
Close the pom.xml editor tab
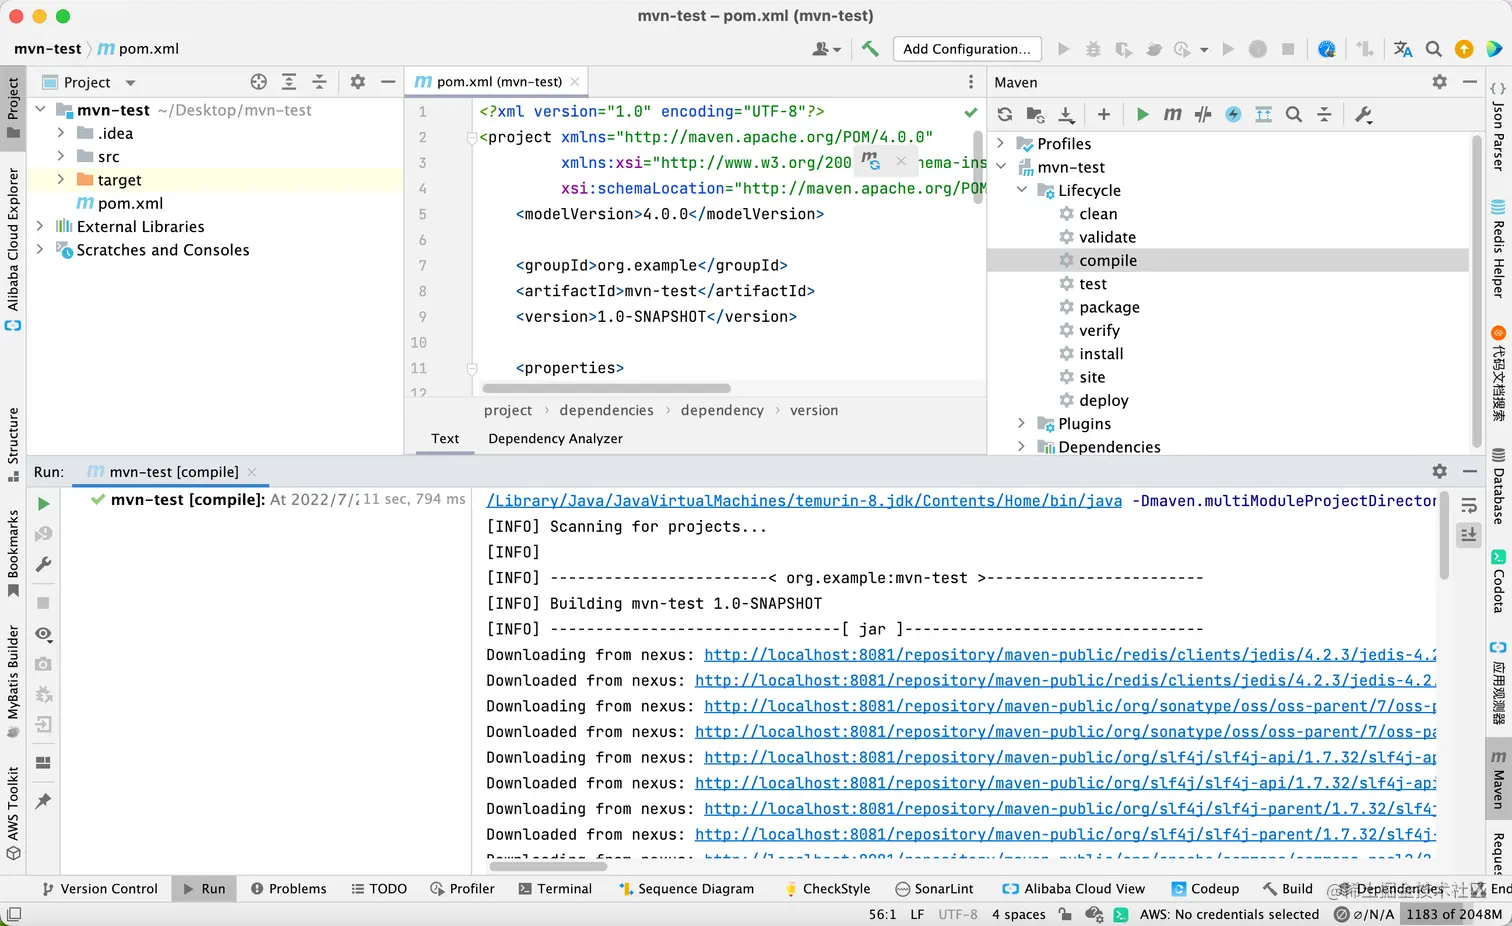(x=574, y=82)
